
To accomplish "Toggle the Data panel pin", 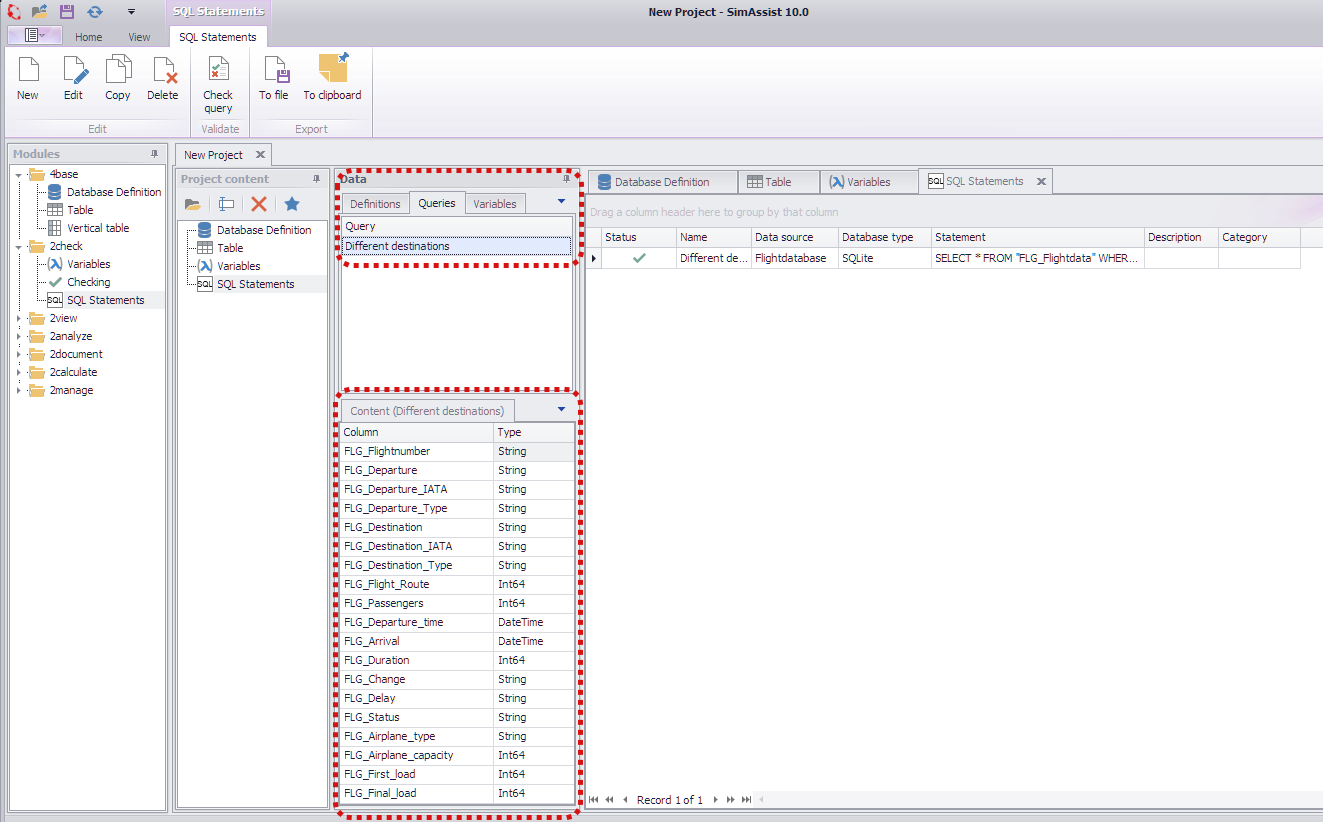I will [567, 177].
